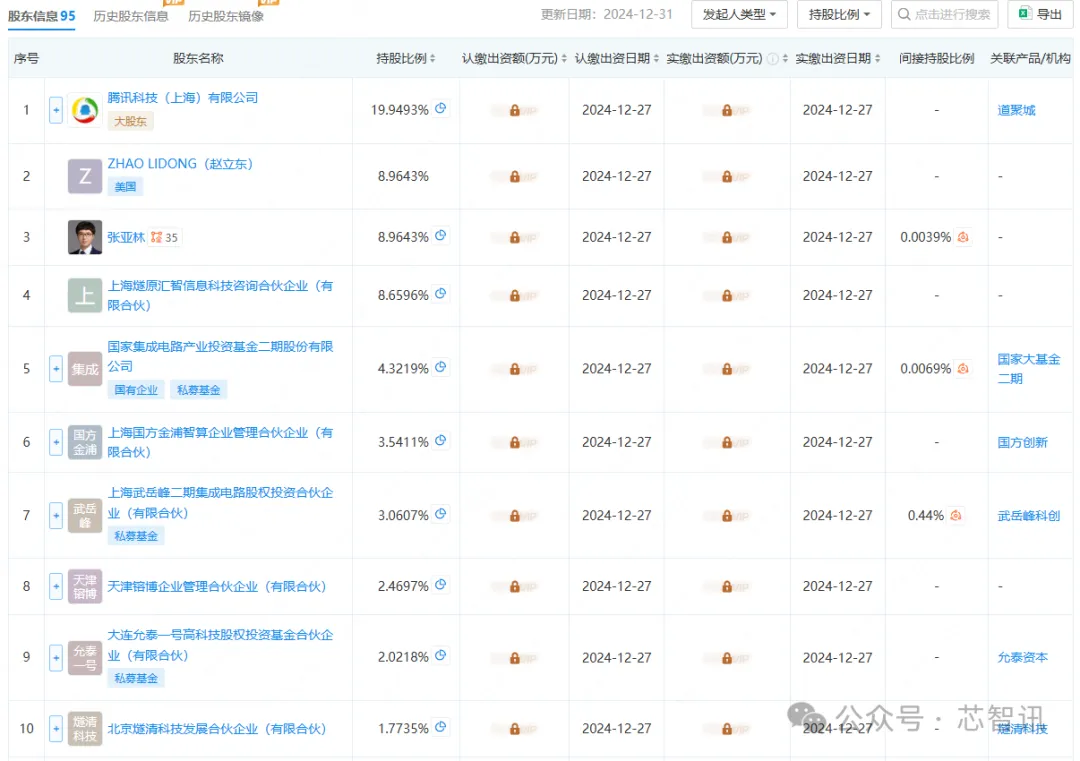Image resolution: width=1080 pixels, height=761 pixels.
Task: Click the info icon beside 实缴出资额(万元)
Action: 773,59
